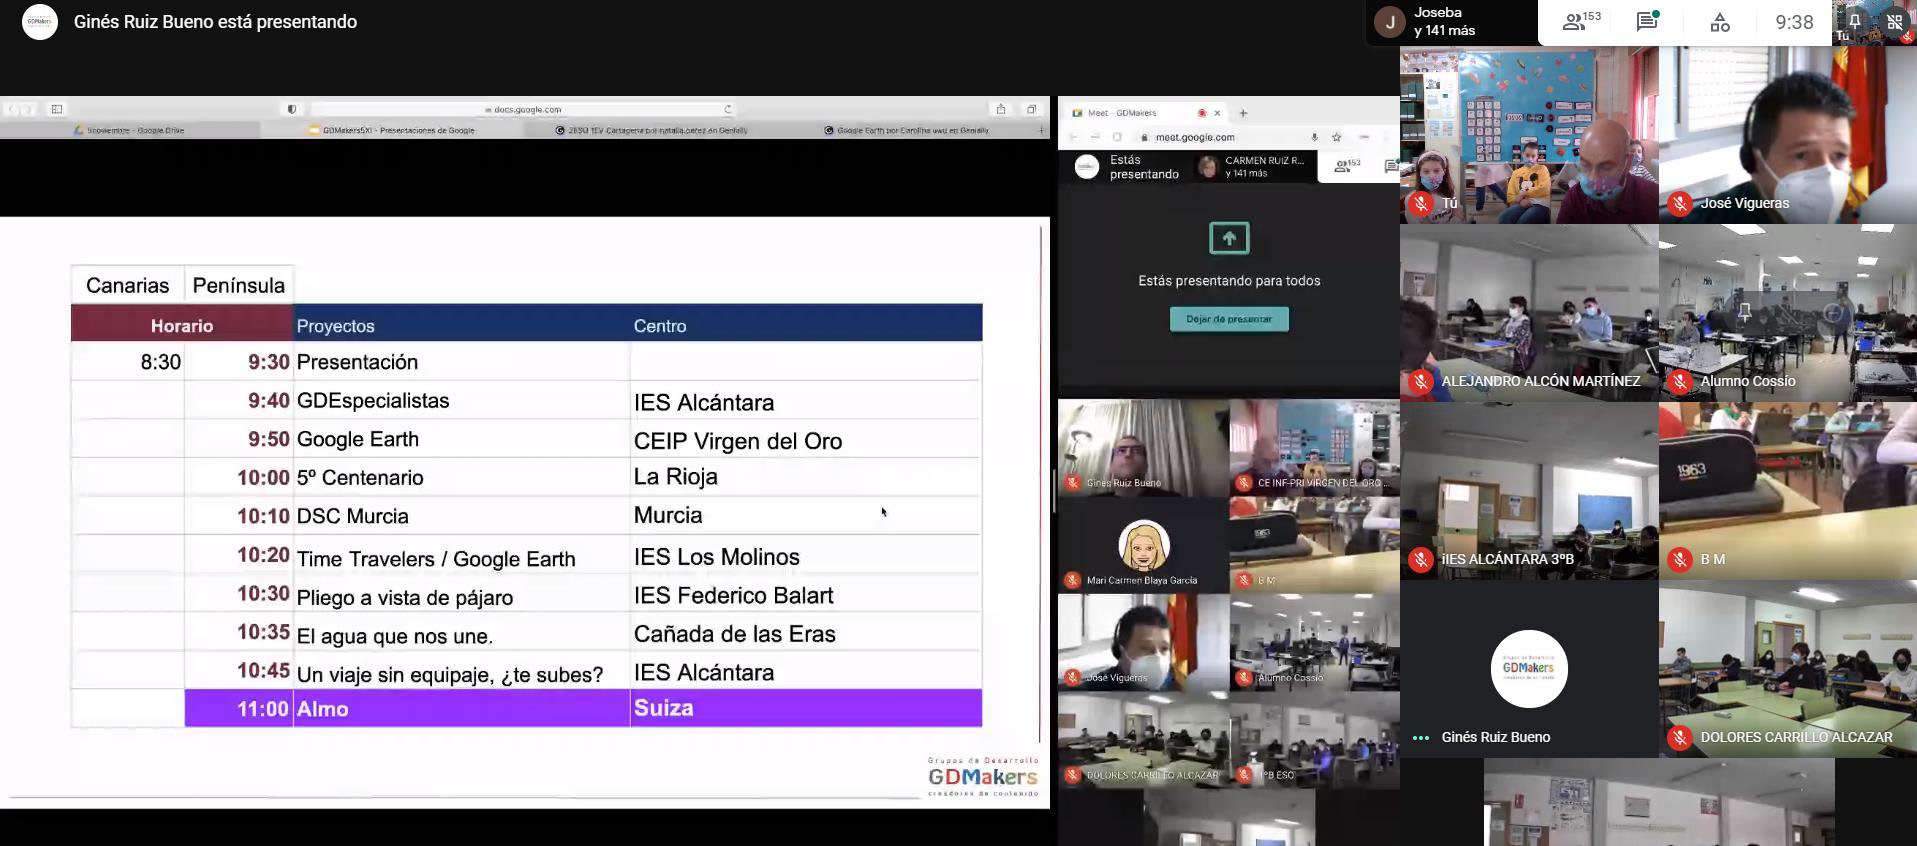This screenshot has width=1917, height=846.
Task: Add a new Safari tab with plus
Action: coord(1042,130)
